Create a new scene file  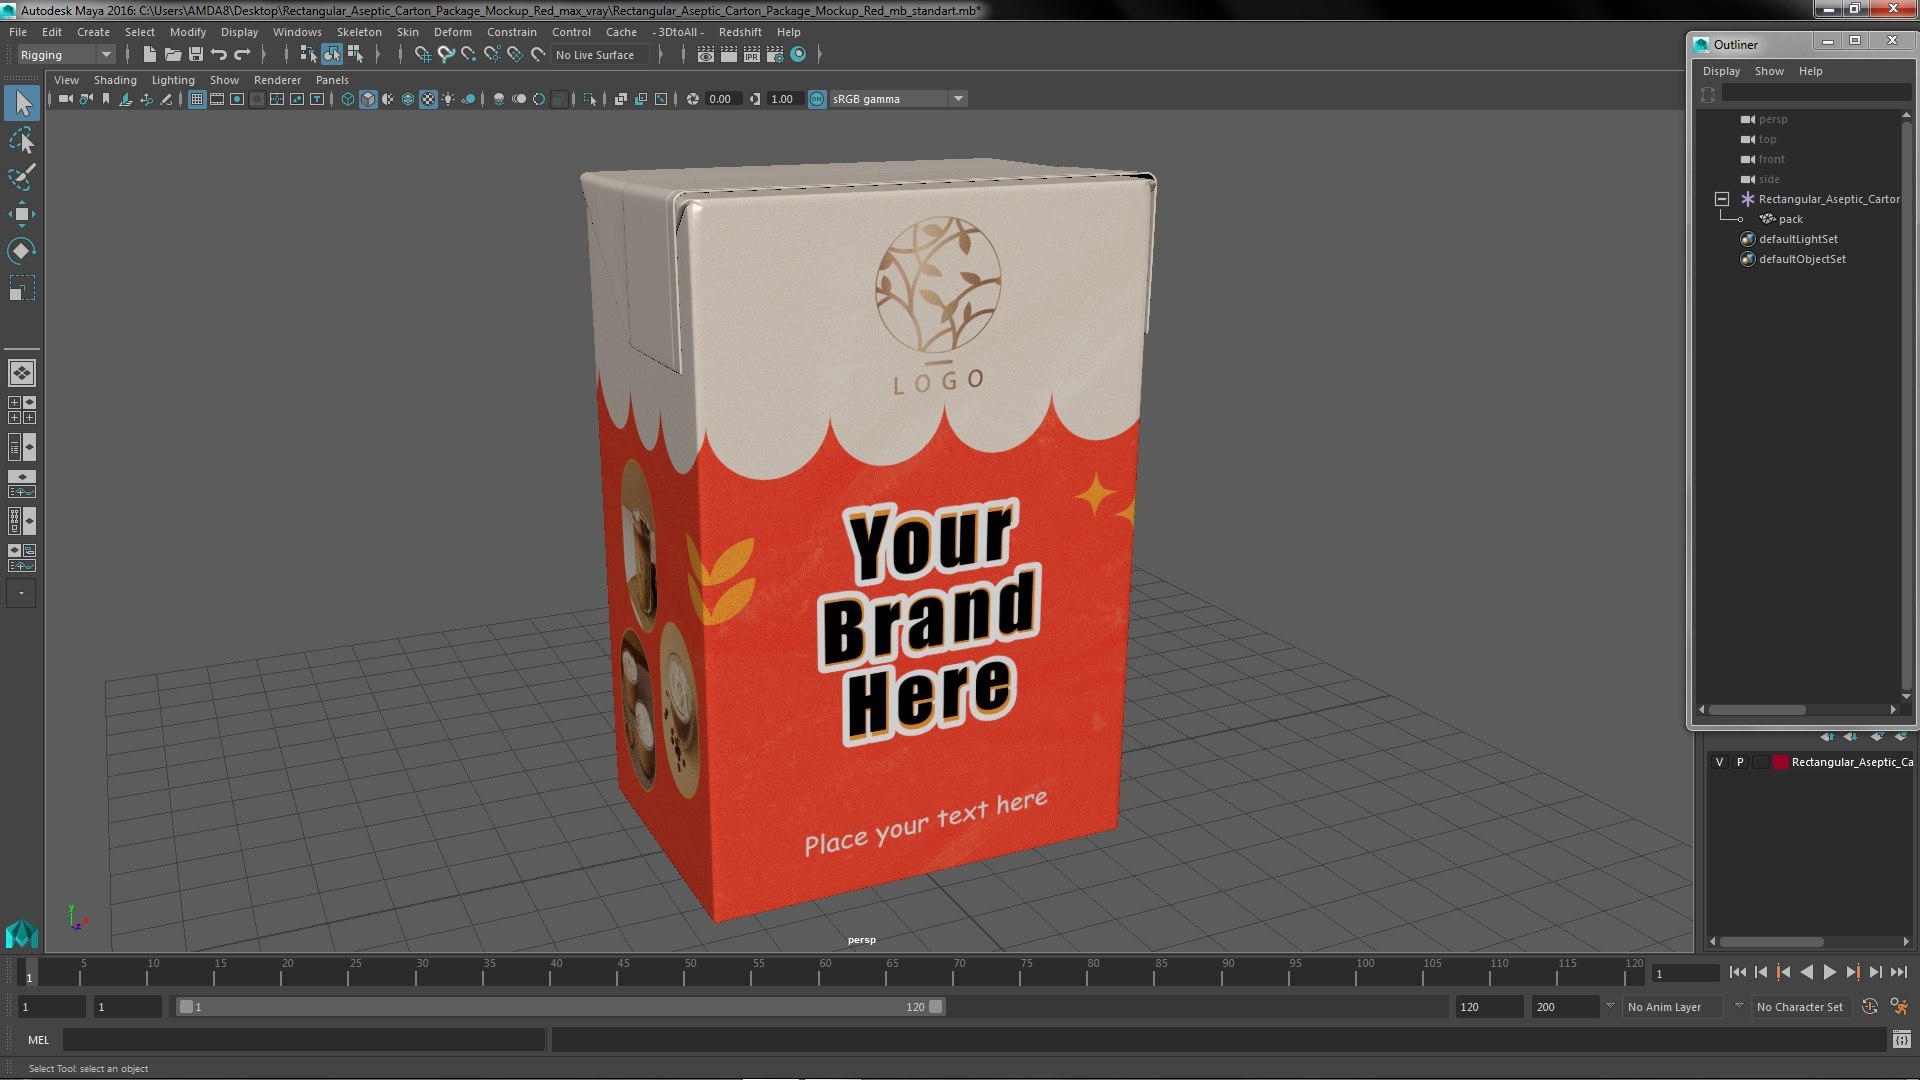coord(149,55)
